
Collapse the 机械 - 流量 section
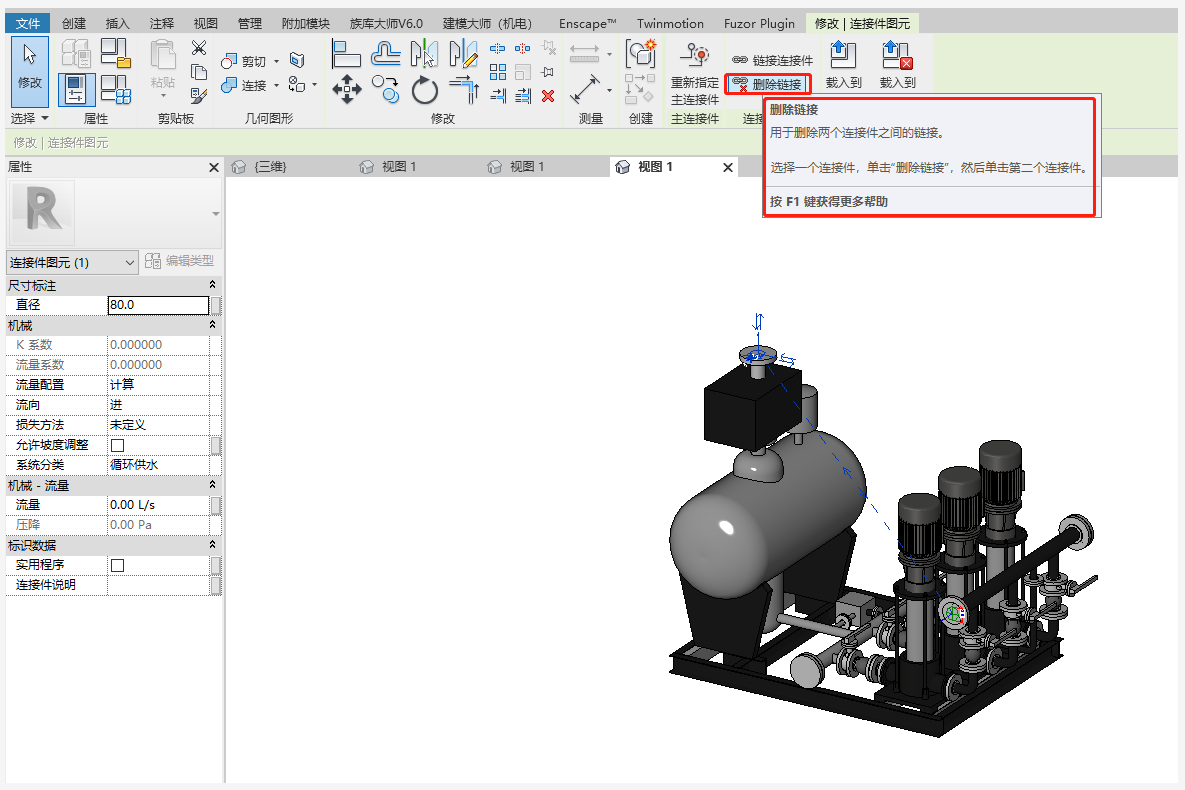point(212,486)
